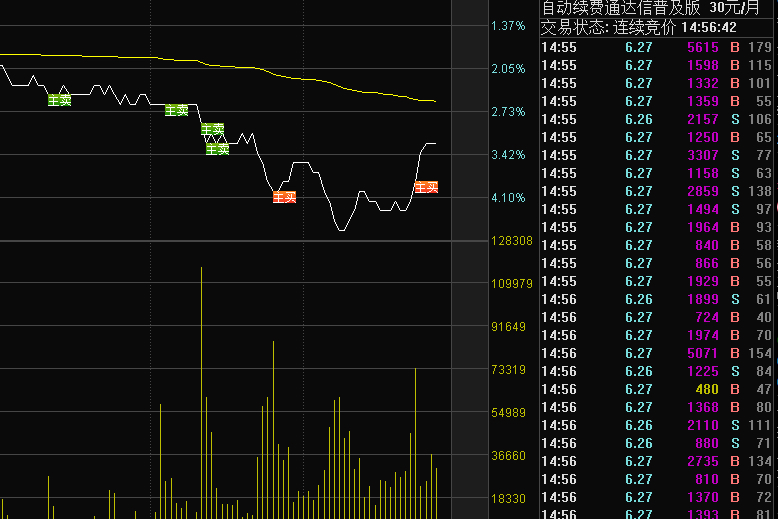Viewport: 778px width, 519px height.
Task: Select trade volume 840 in tick list
Action: [x=707, y=245]
